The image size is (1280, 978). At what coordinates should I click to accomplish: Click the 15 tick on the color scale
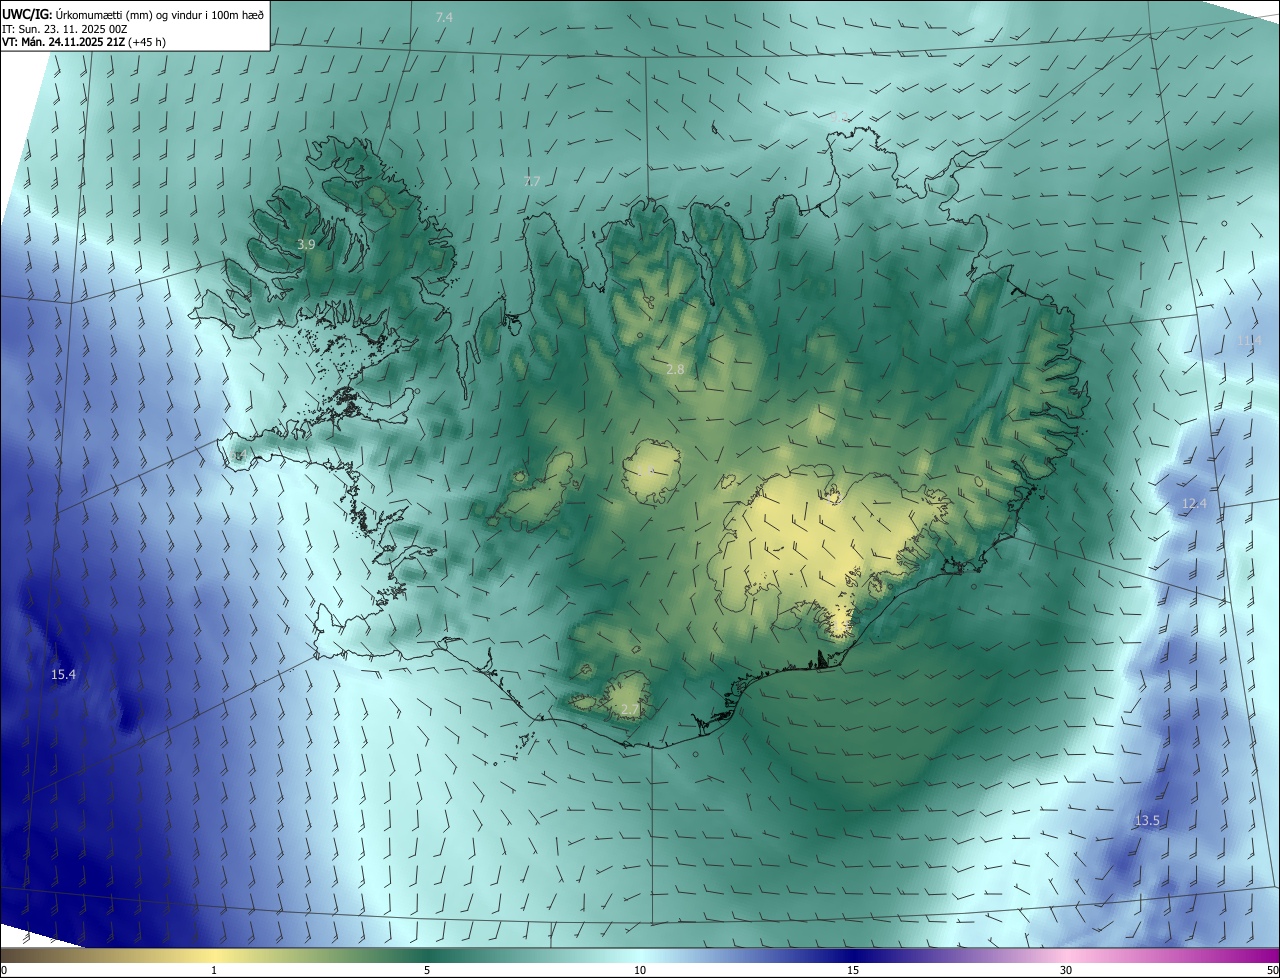[853, 970]
